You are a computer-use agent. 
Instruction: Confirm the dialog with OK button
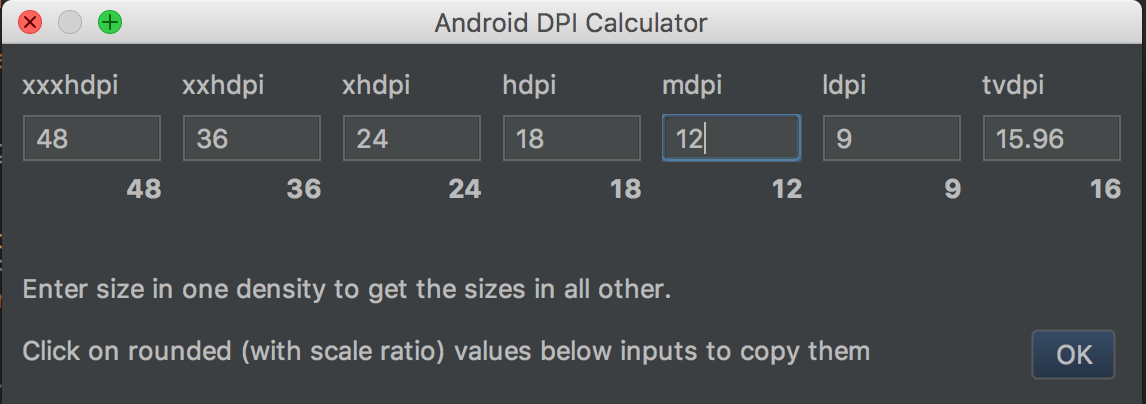click(1074, 354)
